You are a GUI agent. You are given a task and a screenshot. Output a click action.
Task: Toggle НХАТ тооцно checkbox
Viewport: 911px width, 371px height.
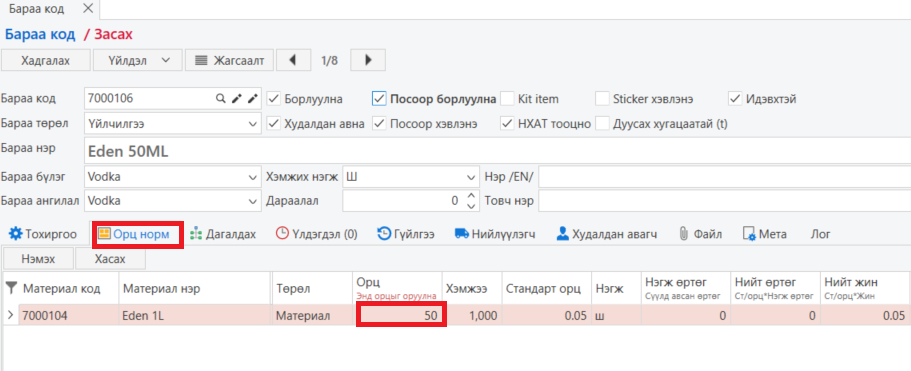507,124
